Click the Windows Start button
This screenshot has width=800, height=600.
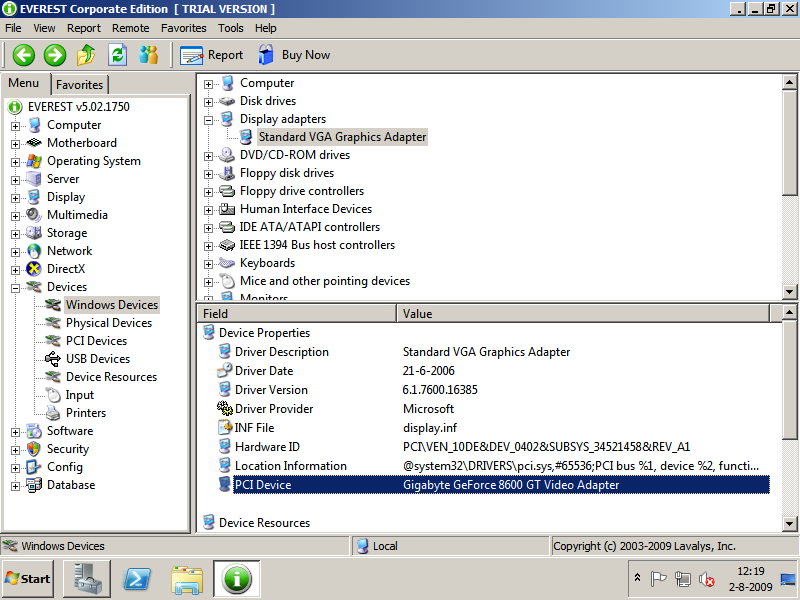[x=28, y=579]
